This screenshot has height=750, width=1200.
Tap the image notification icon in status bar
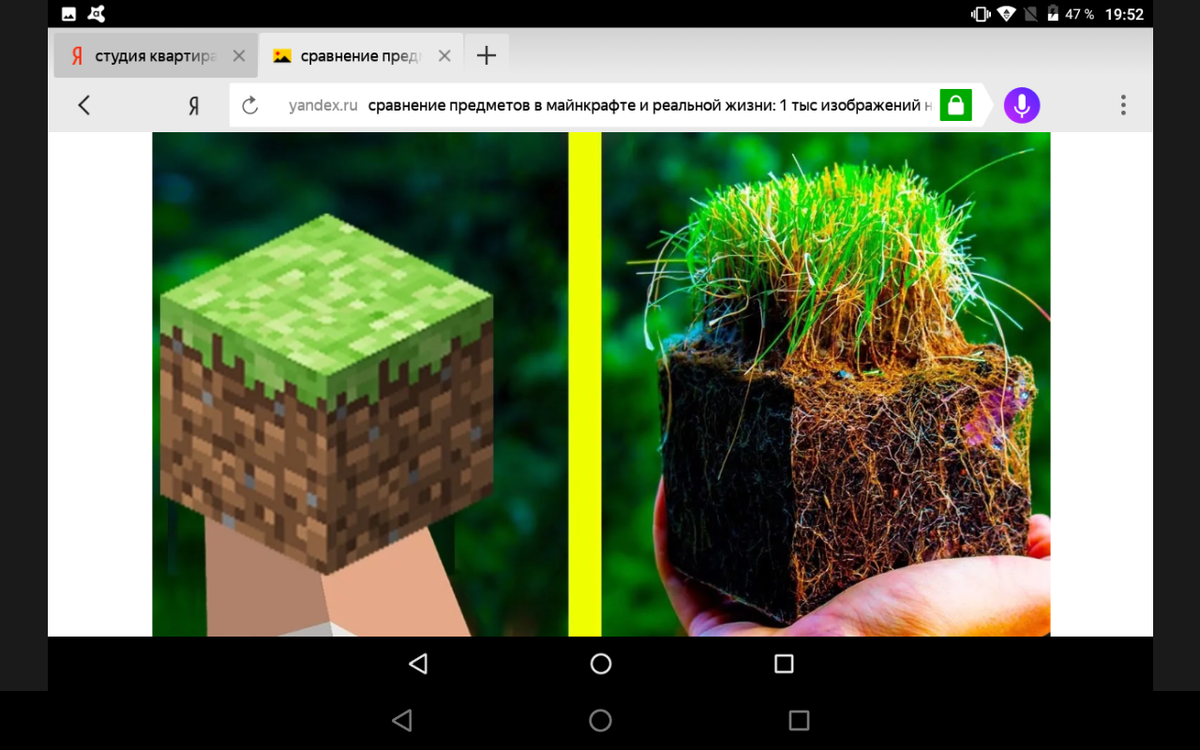(x=68, y=14)
